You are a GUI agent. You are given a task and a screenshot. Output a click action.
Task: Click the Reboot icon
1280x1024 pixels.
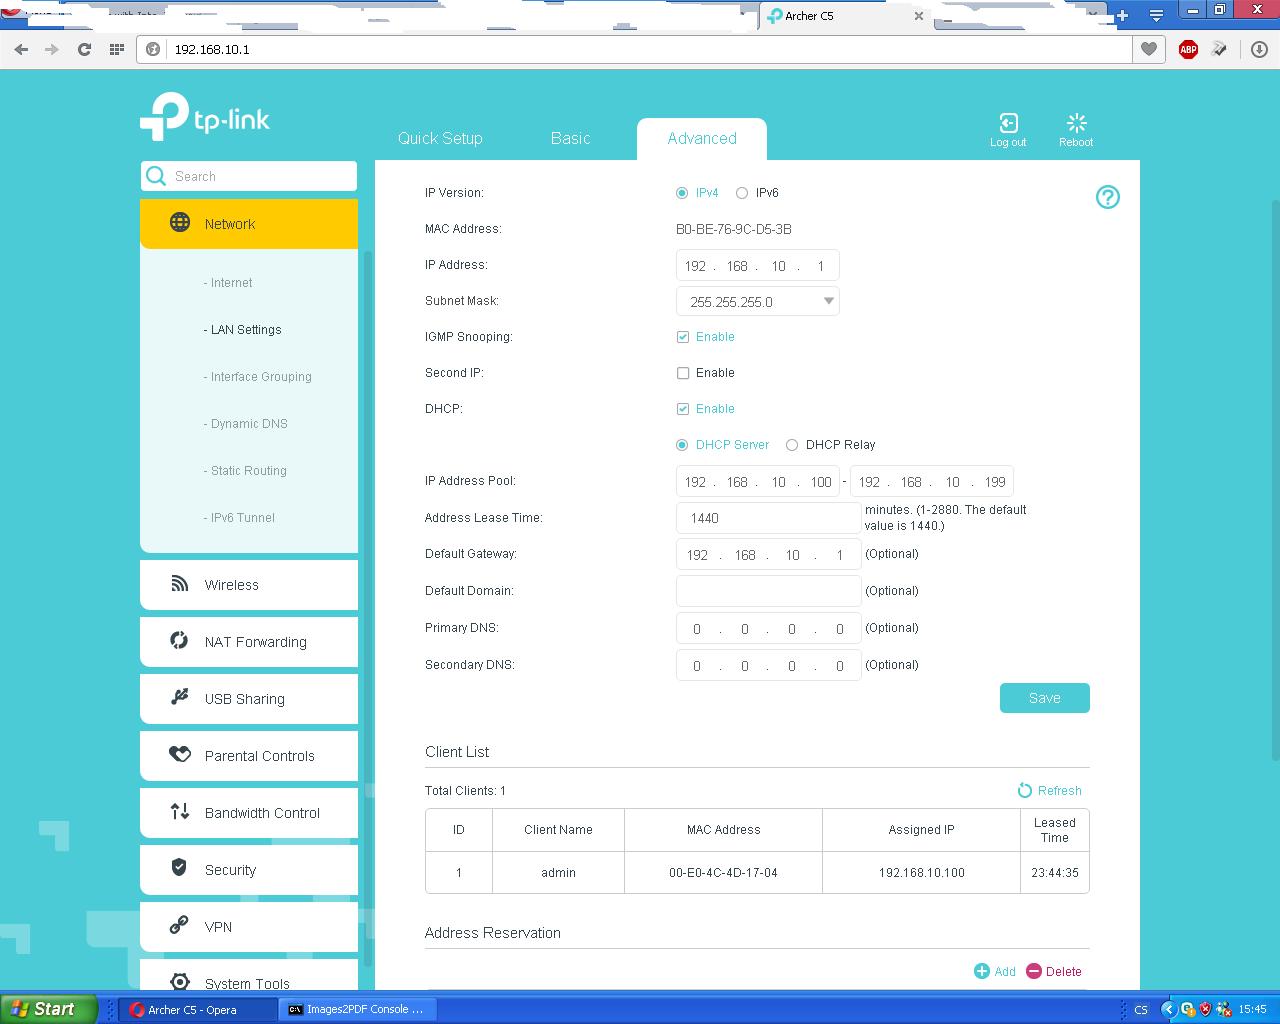[1076, 123]
